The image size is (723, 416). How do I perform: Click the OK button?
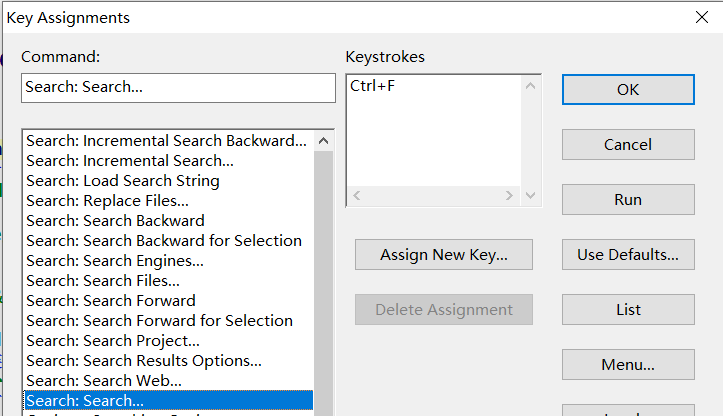tap(628, 89)
